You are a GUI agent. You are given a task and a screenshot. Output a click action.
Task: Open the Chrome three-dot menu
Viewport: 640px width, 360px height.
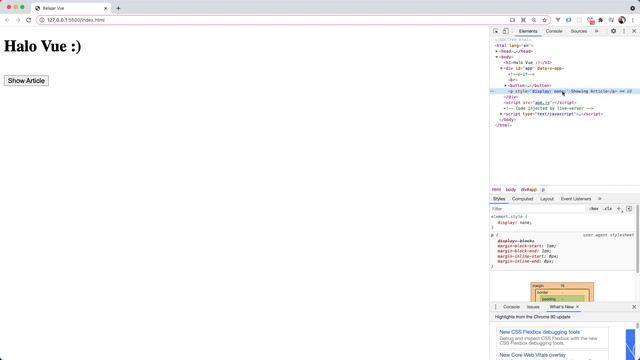633,20
